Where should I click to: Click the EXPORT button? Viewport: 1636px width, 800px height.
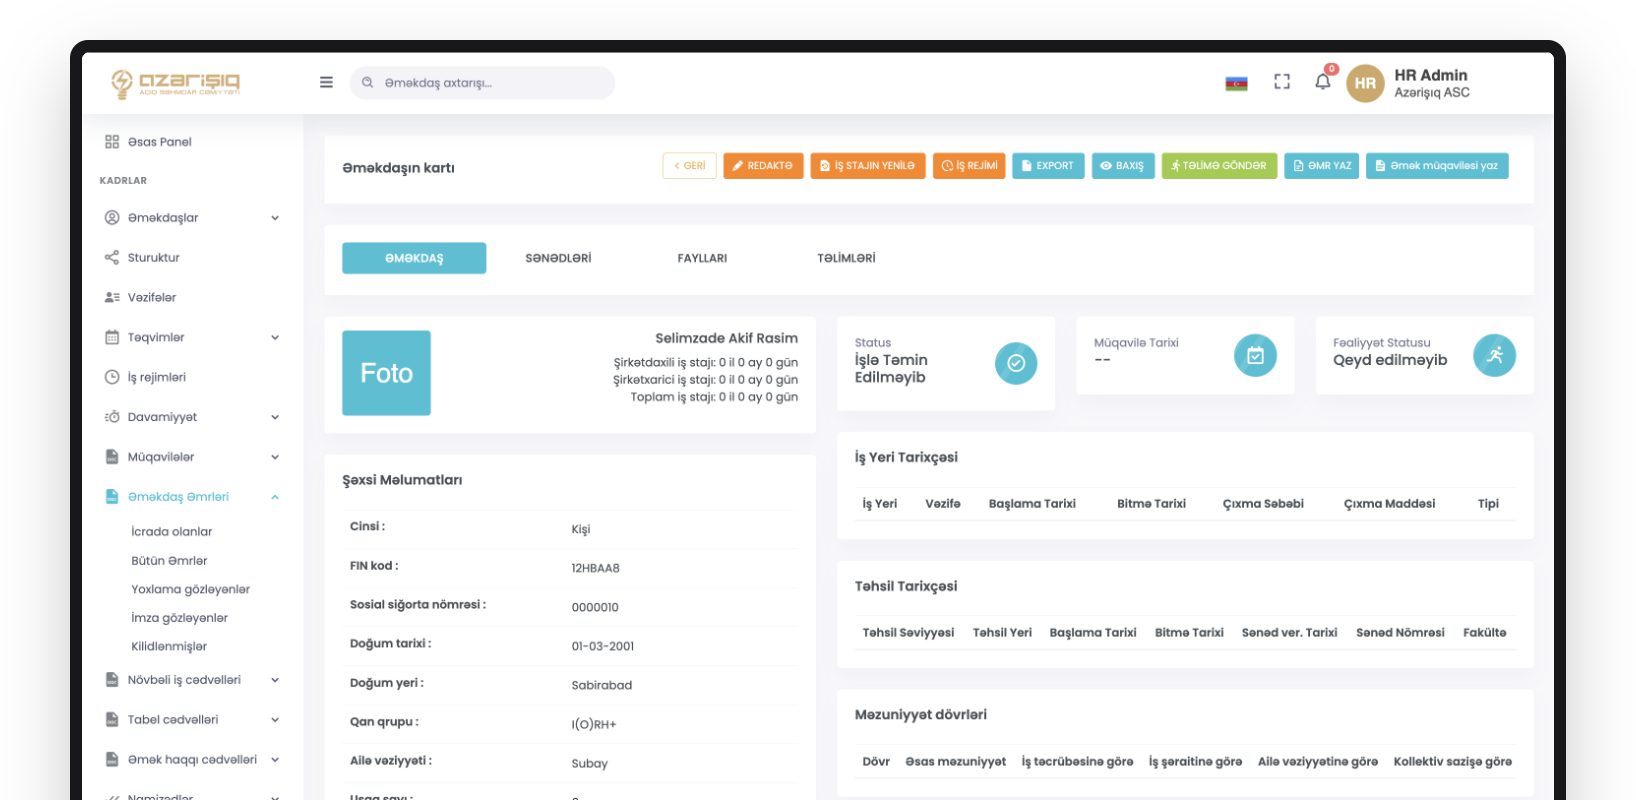pyautogui.click(x=1048, y=166)
